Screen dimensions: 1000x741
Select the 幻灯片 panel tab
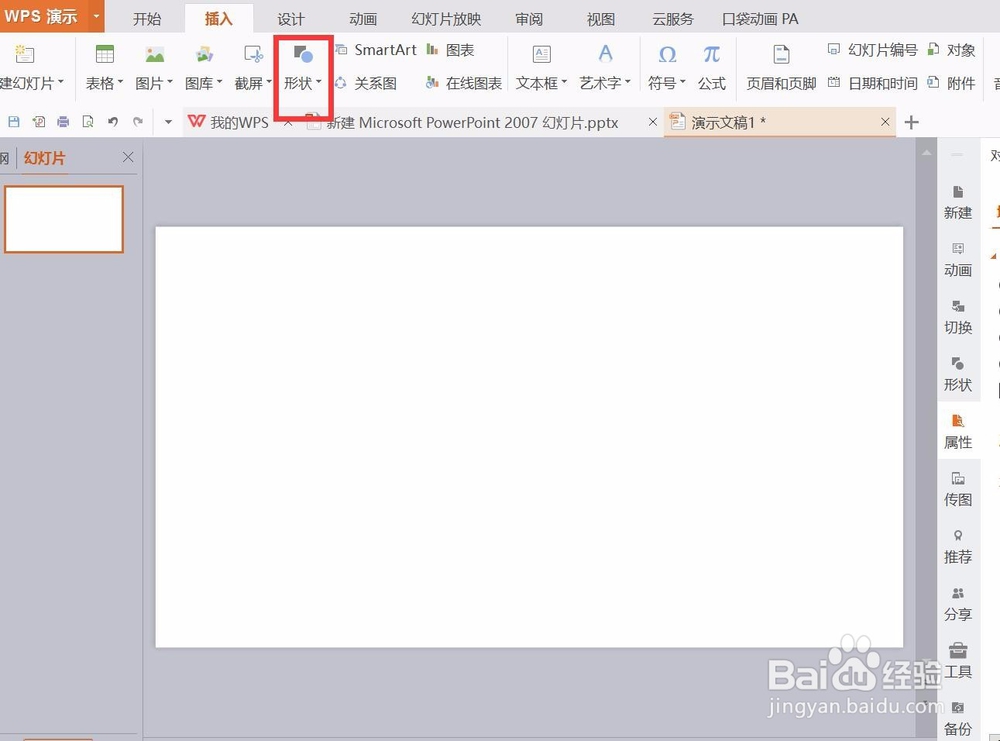point(45,158)
